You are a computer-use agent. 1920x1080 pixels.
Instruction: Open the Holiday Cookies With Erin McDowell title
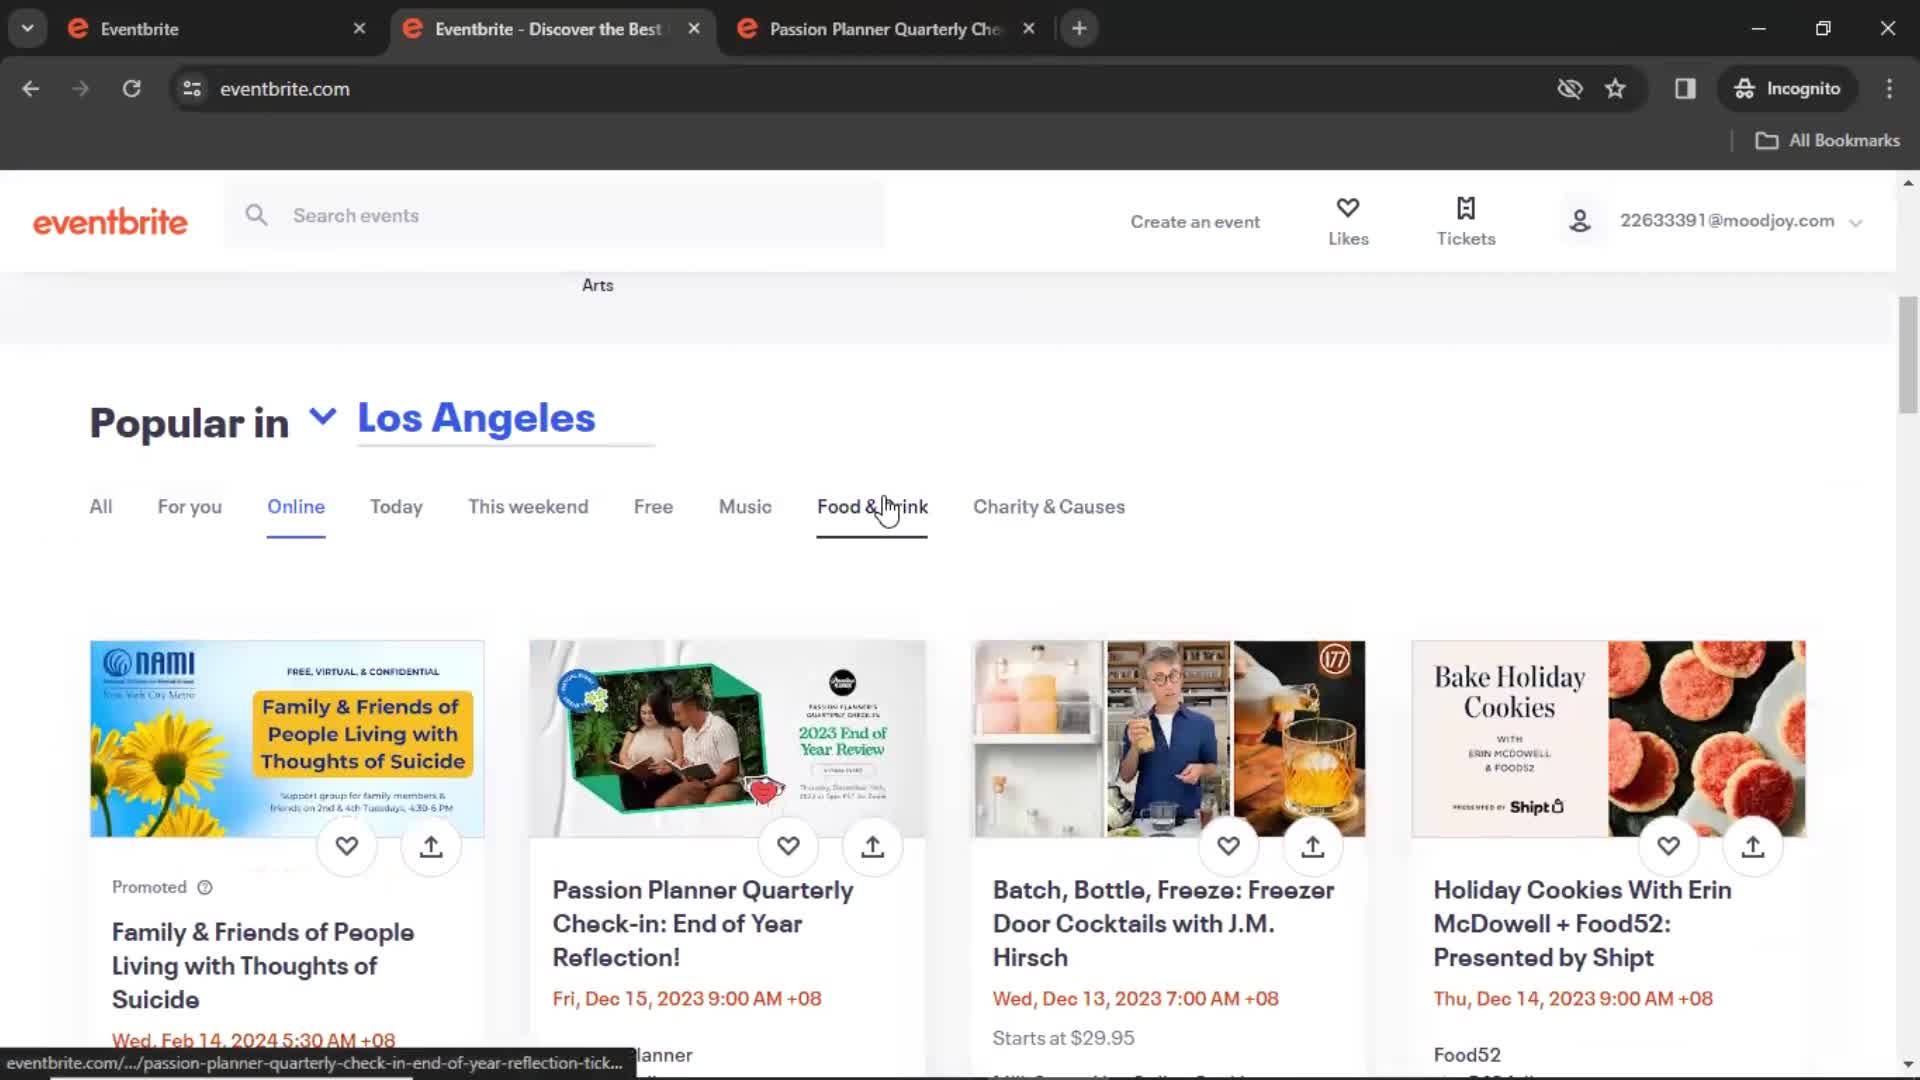click(1582, 923)
